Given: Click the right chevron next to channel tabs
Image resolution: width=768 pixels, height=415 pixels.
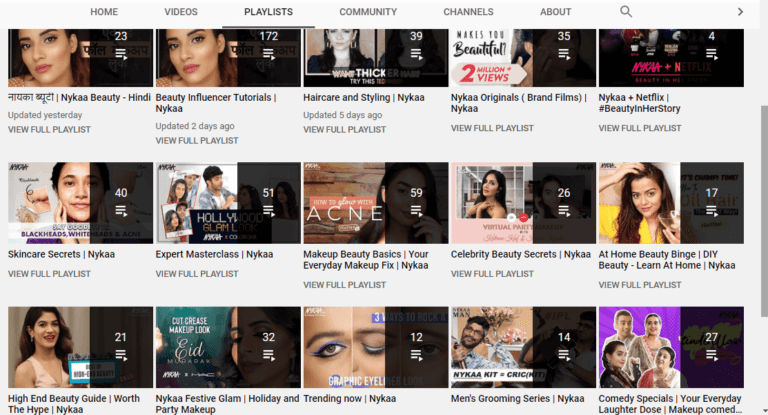Looking at the screenshot, I should coord(740,12).
